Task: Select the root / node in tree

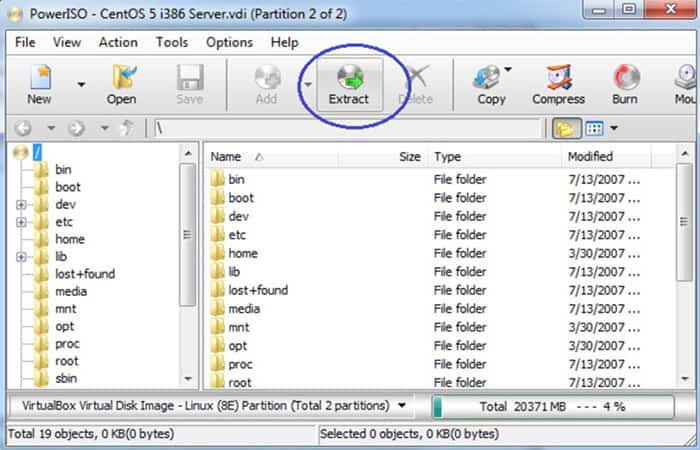Action: coord(37,153)
